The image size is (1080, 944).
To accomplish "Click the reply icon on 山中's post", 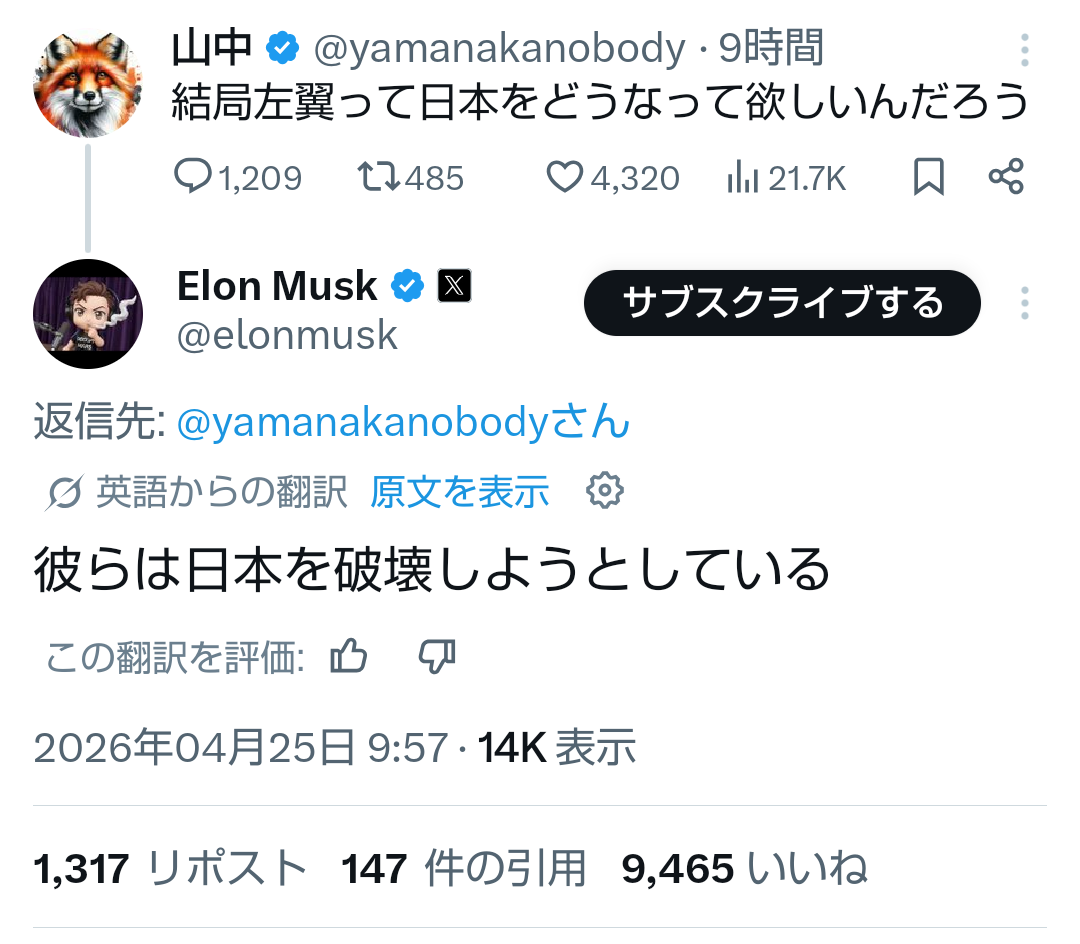I will [x=191, y=178].
